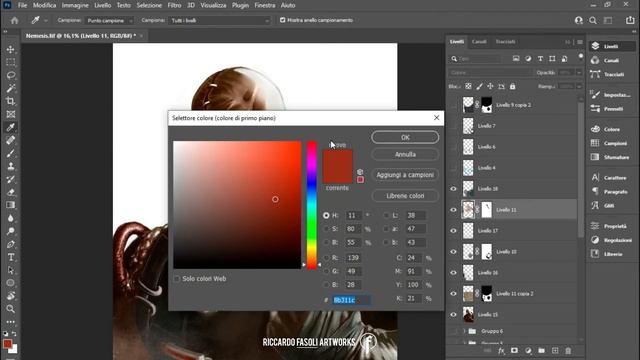Open the layer Opacità dropdown
The height and width of the screenshot is (360, 640).
pyautogui.click(x=579, y=73)
